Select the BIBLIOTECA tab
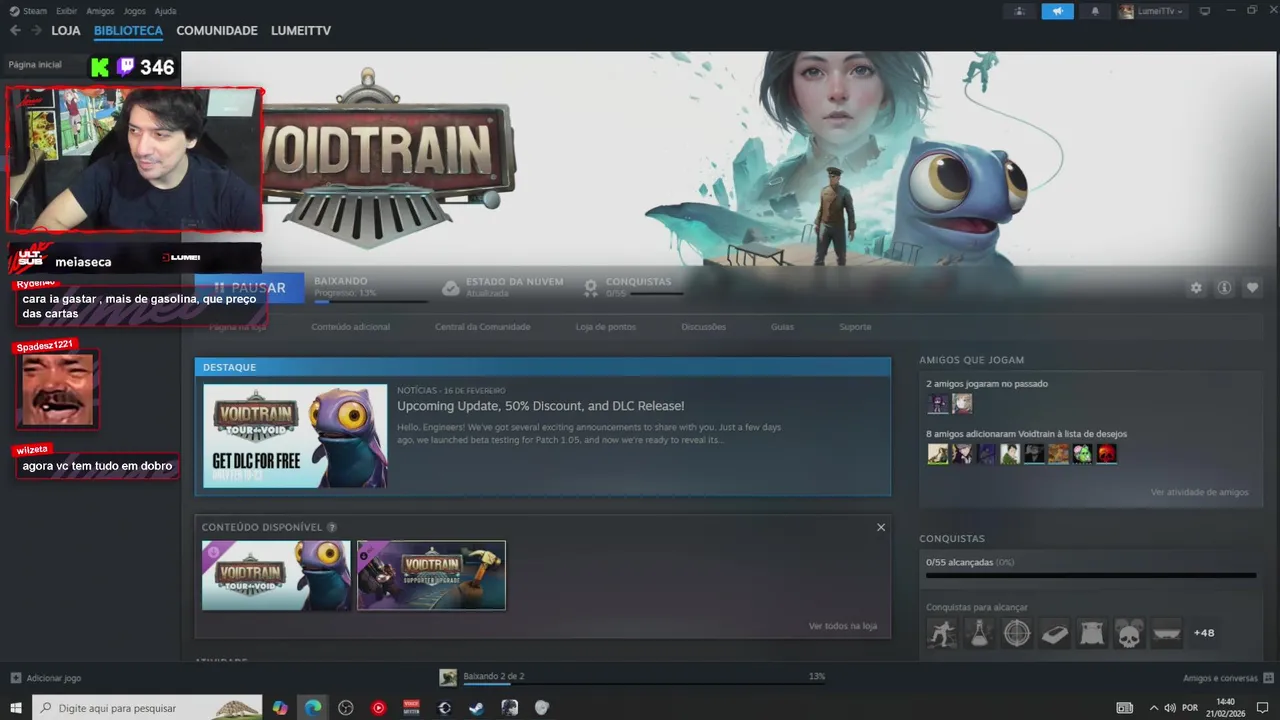Viewport: 1280px width, 720px height. click(128, 31)
